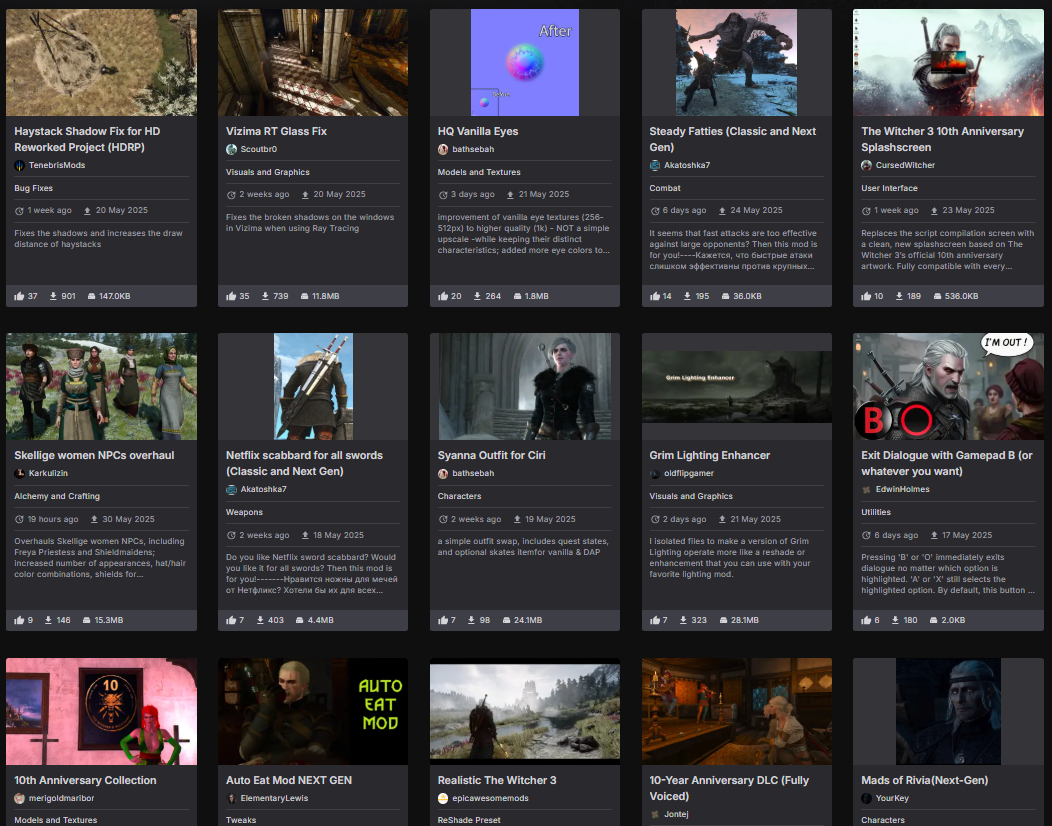Open Witcher 3 10th Anniversary Splashscreen title

(943, 139)
